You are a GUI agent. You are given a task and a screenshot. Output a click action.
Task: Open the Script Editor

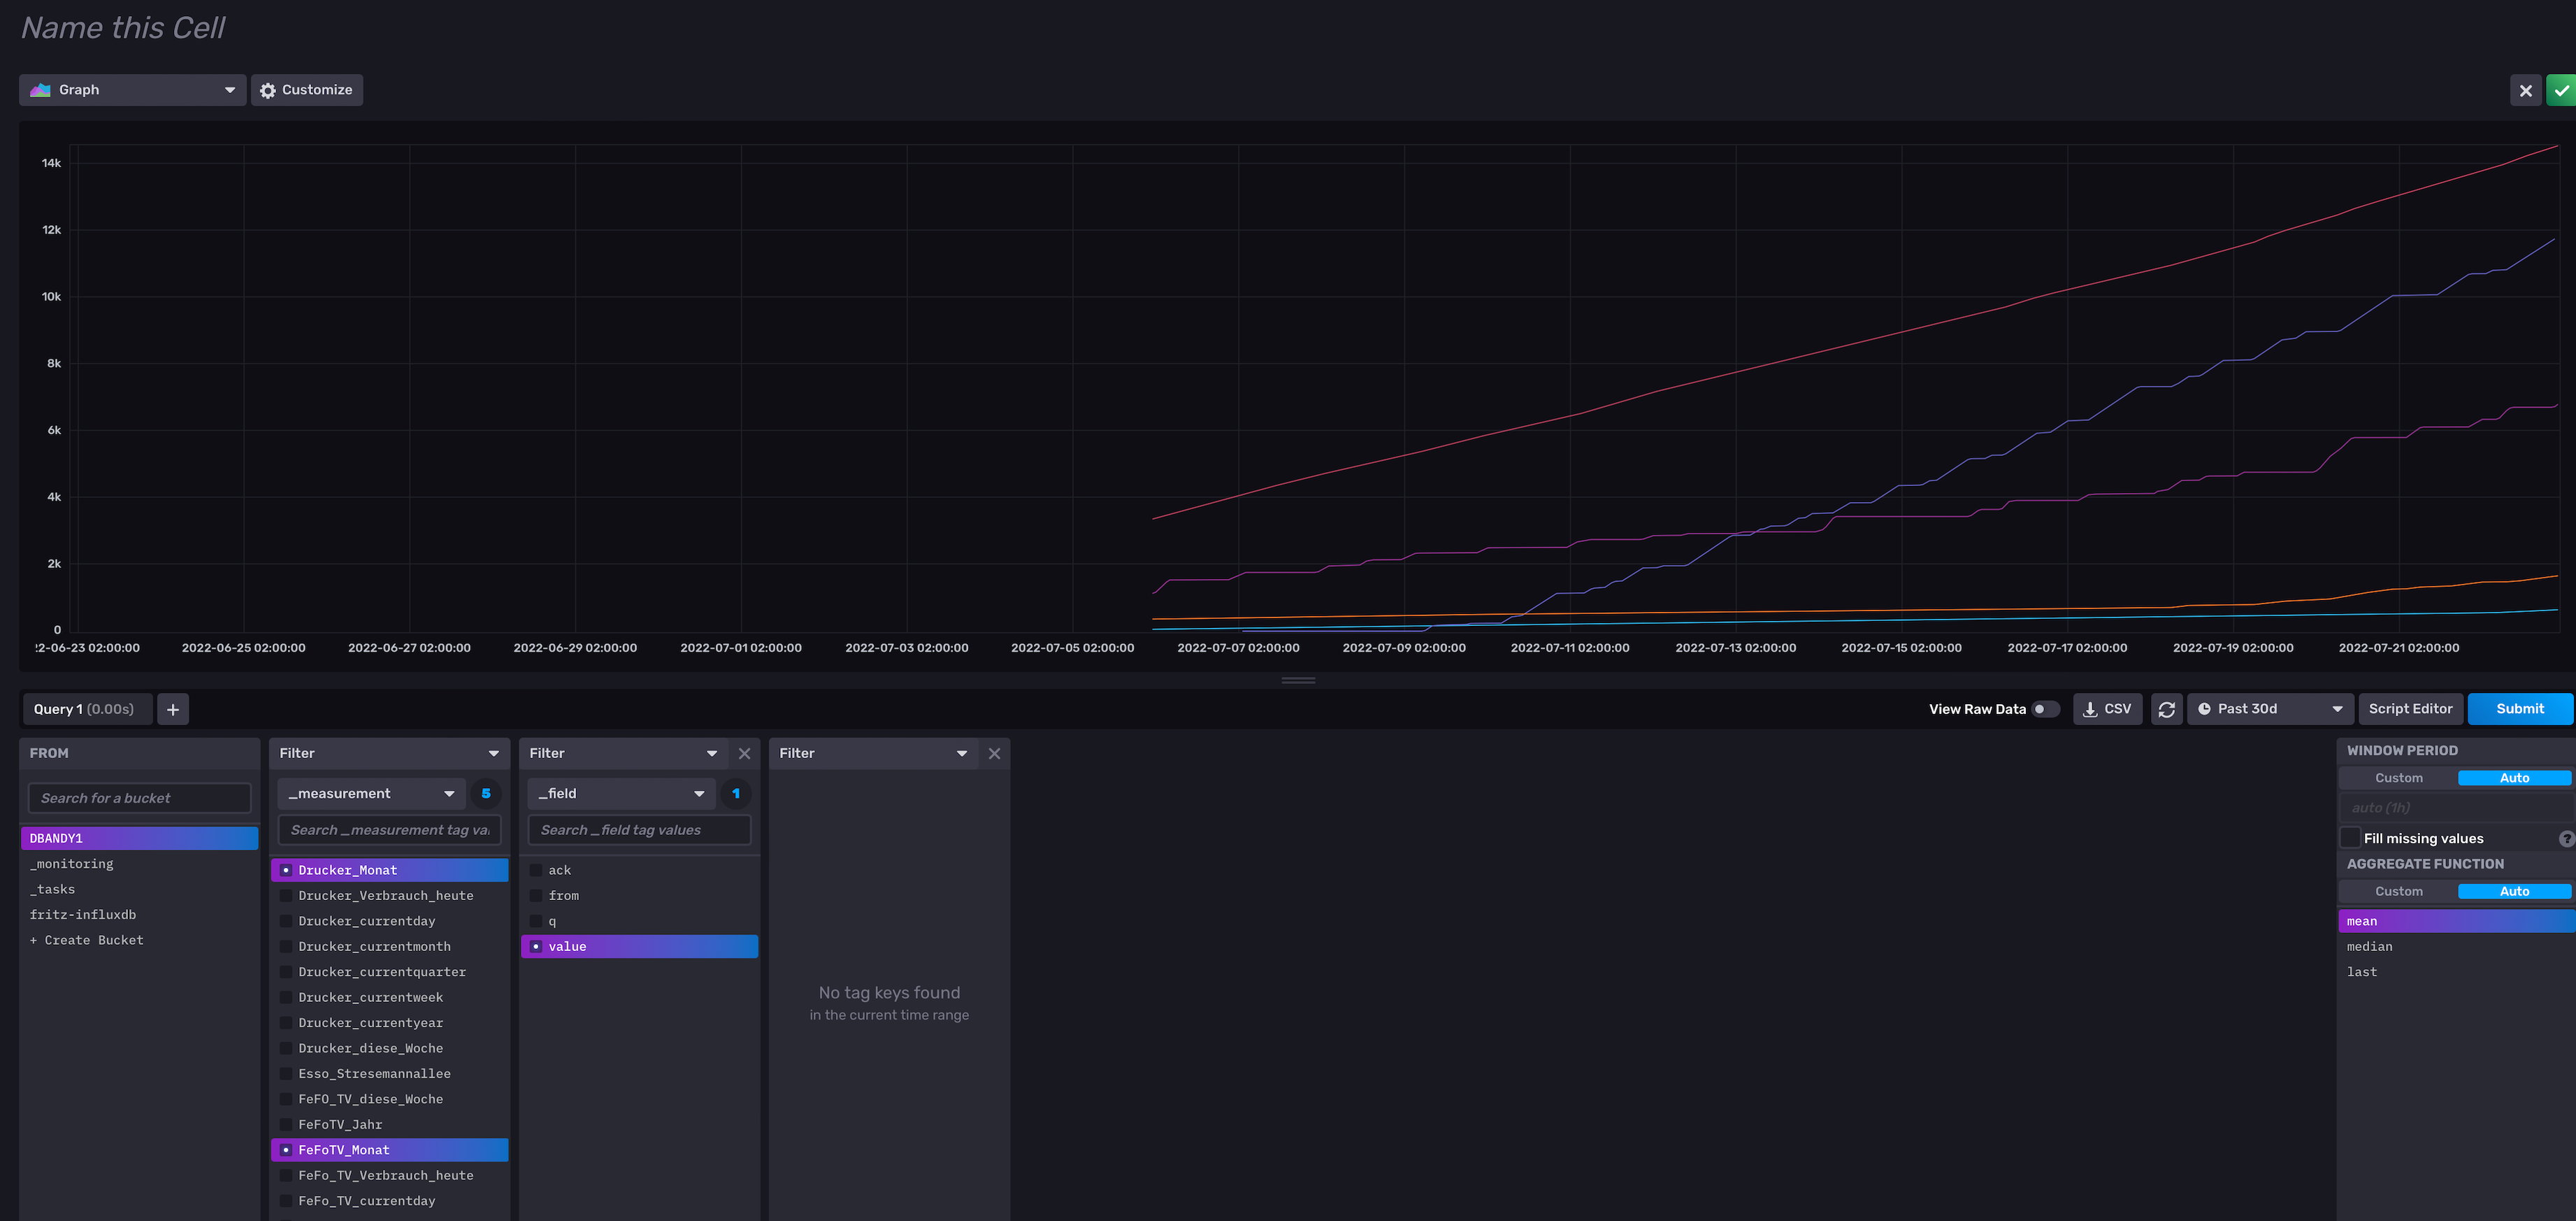(x=2410, y=709)
